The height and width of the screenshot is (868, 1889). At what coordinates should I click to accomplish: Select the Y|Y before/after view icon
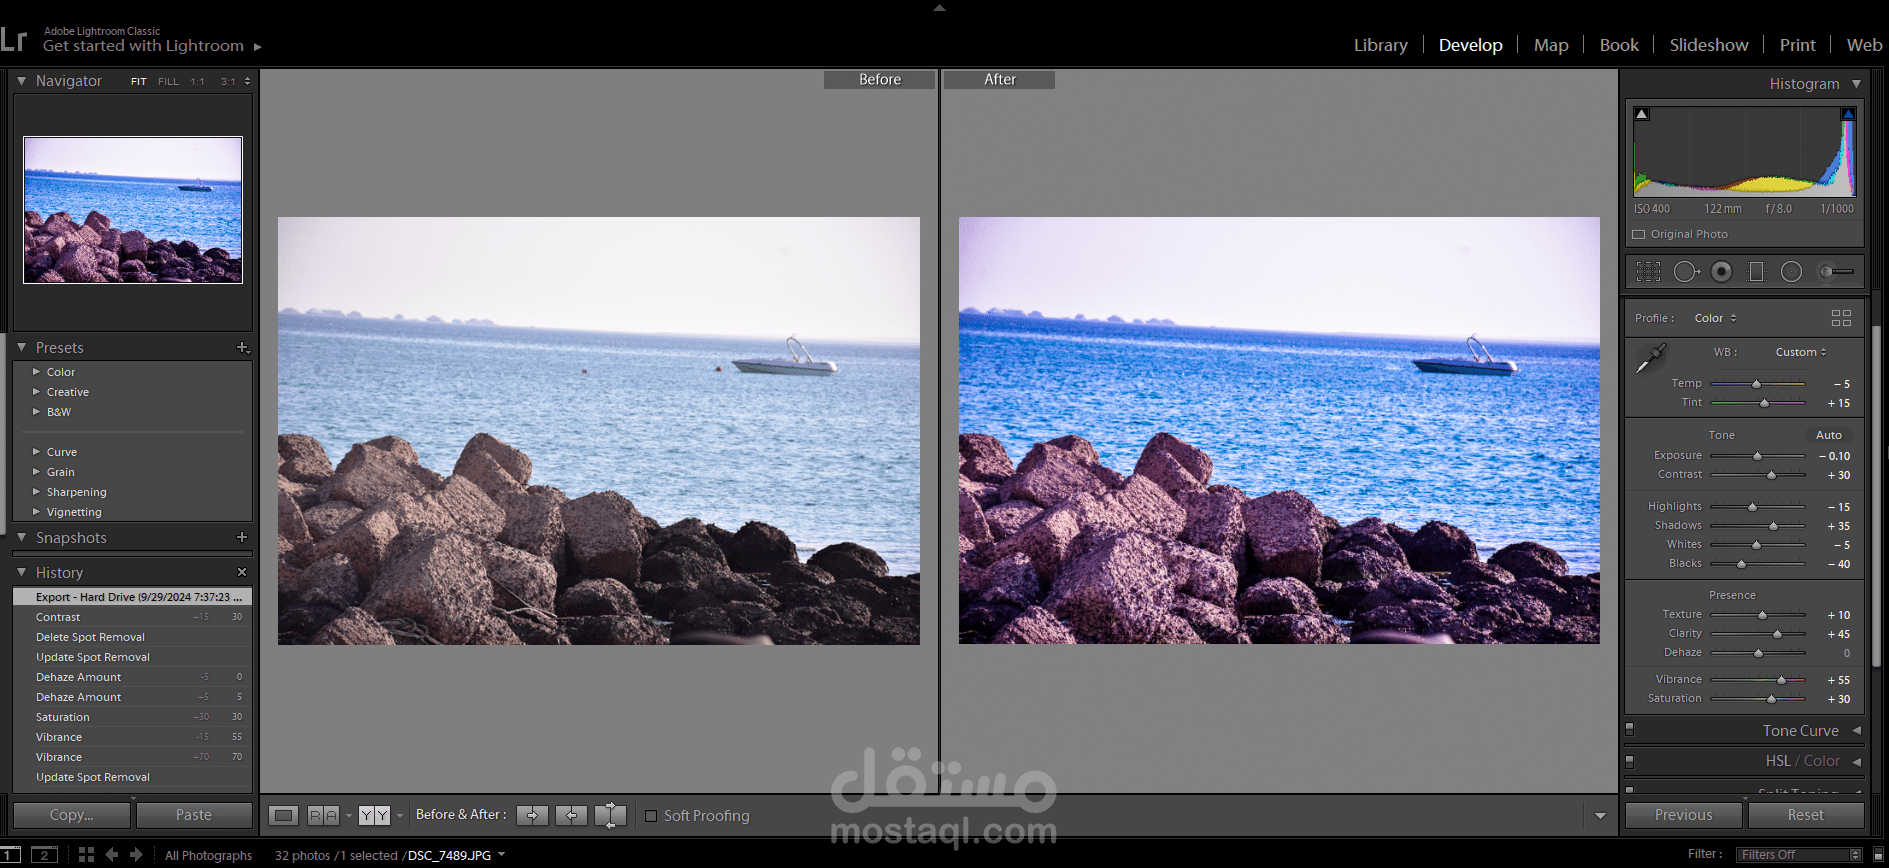coord(374,815)
